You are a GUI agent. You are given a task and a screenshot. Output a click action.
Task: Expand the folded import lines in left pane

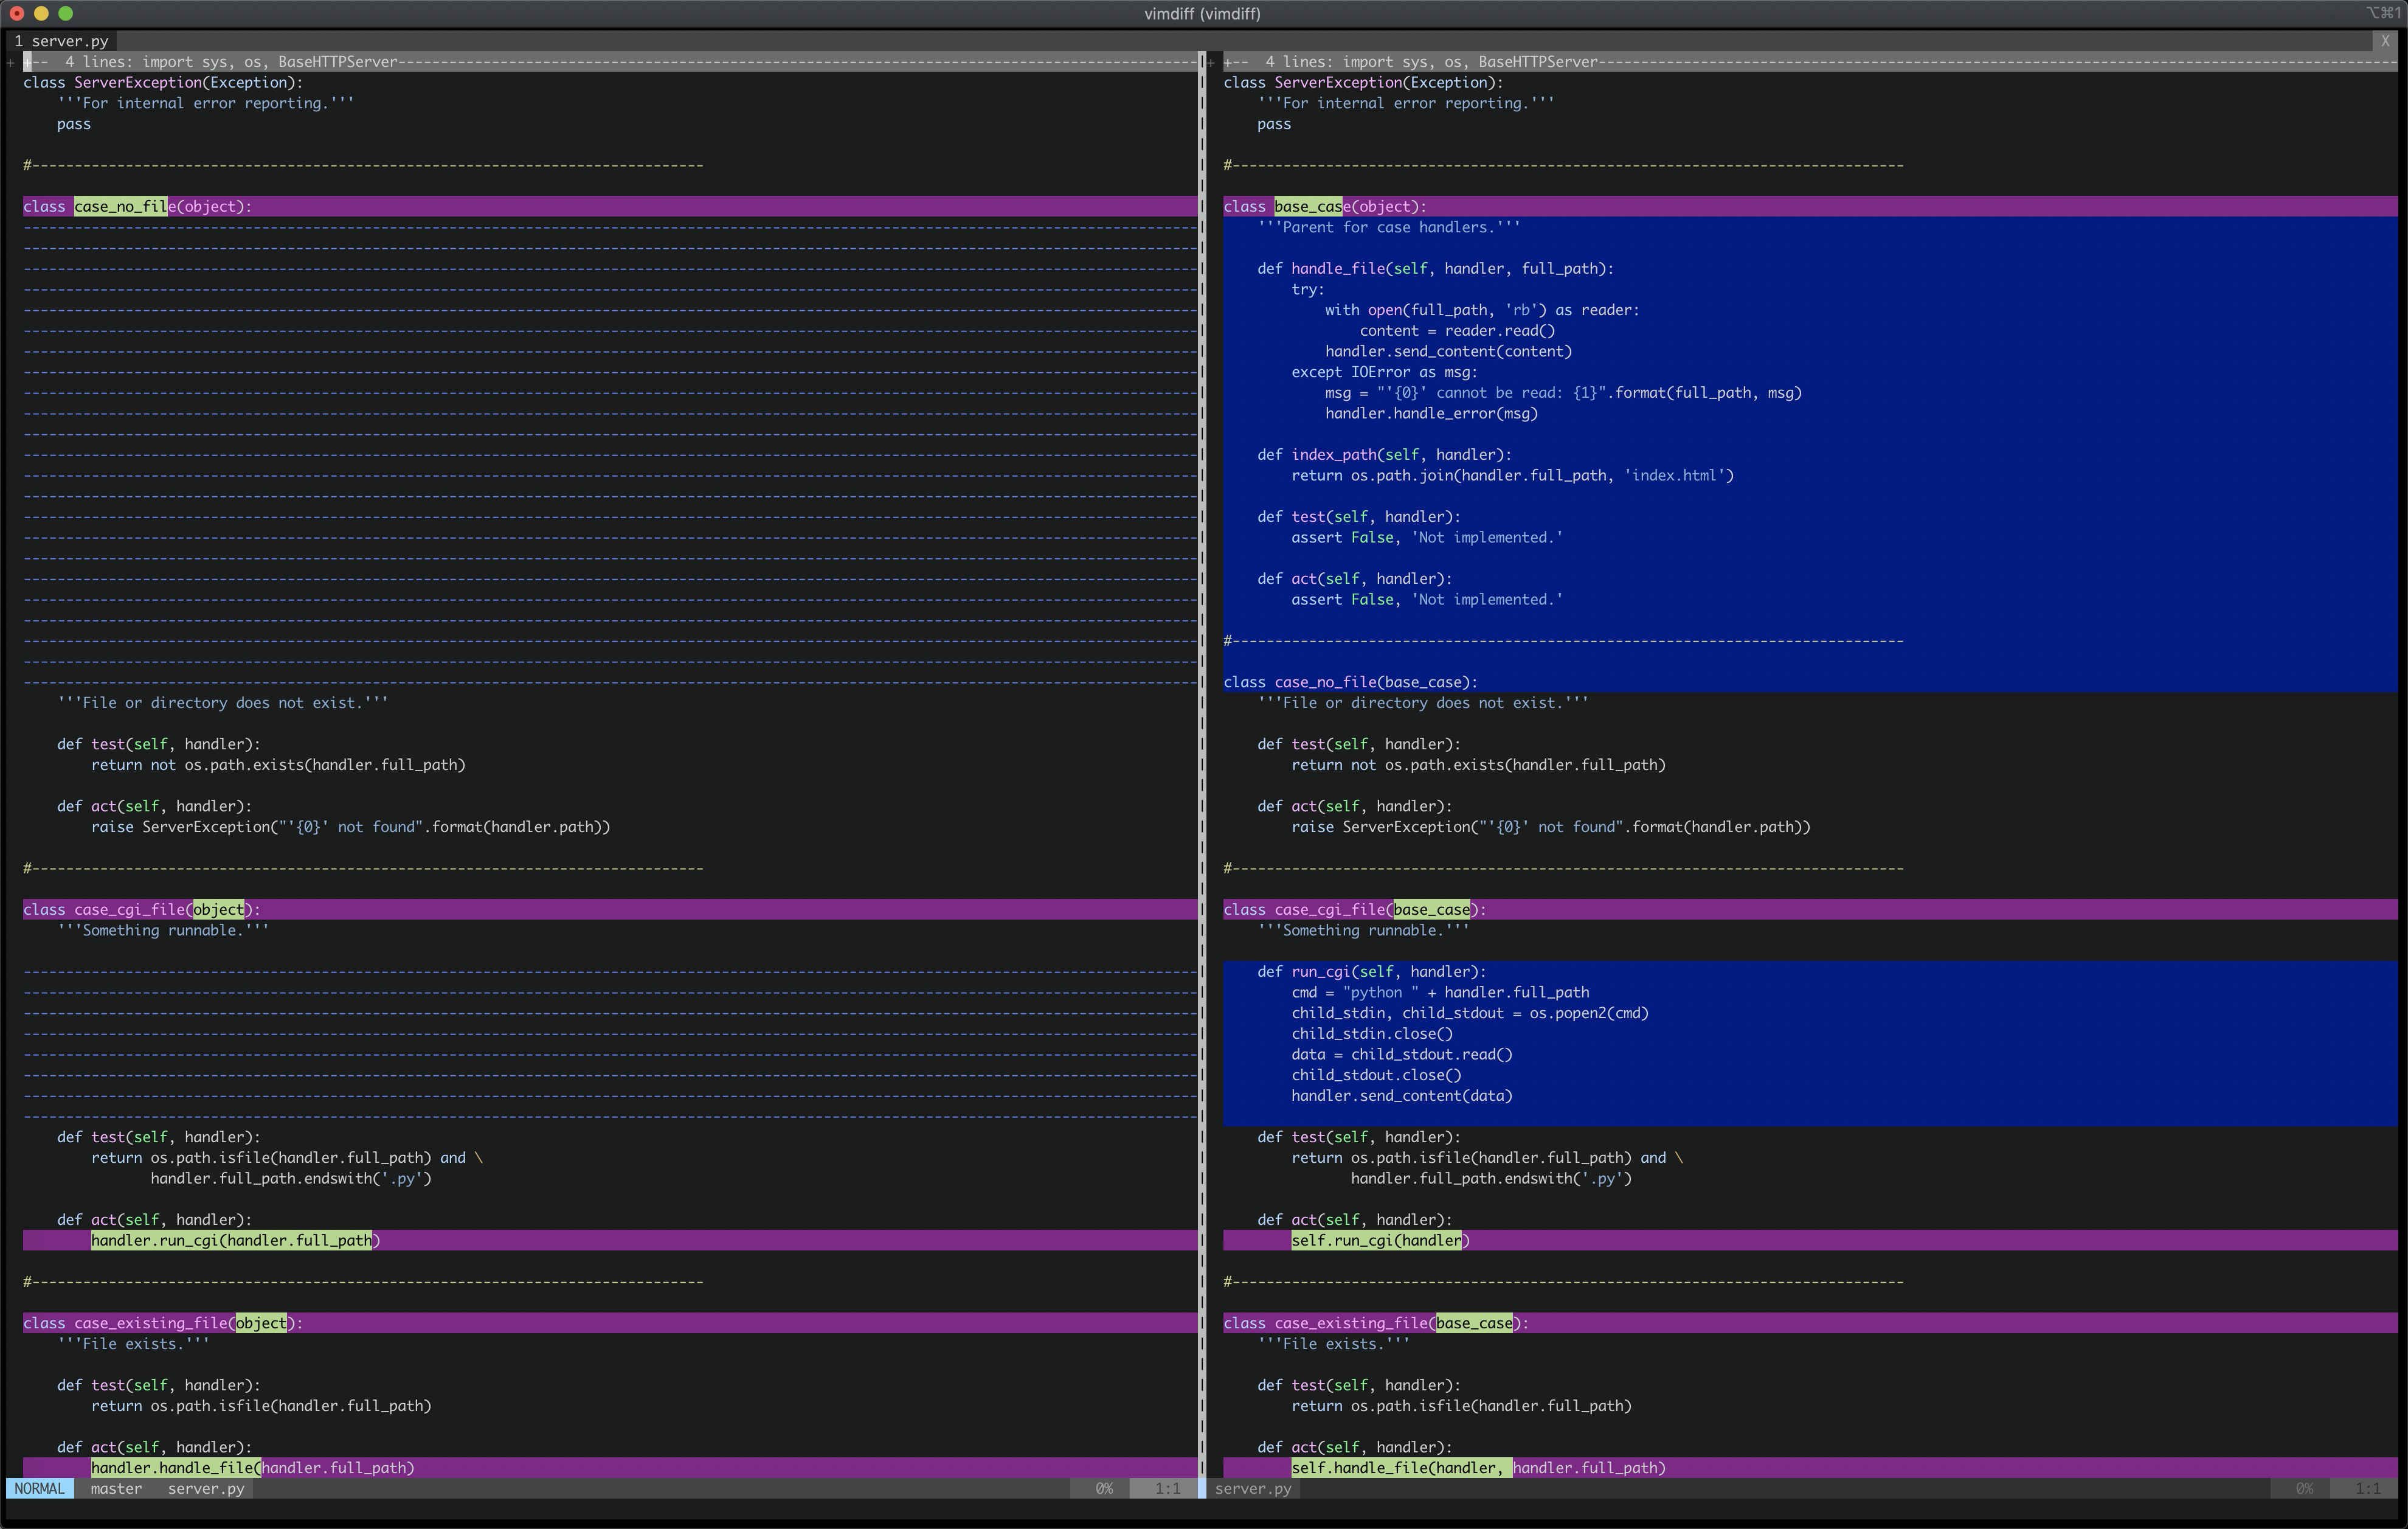(610, 61)
